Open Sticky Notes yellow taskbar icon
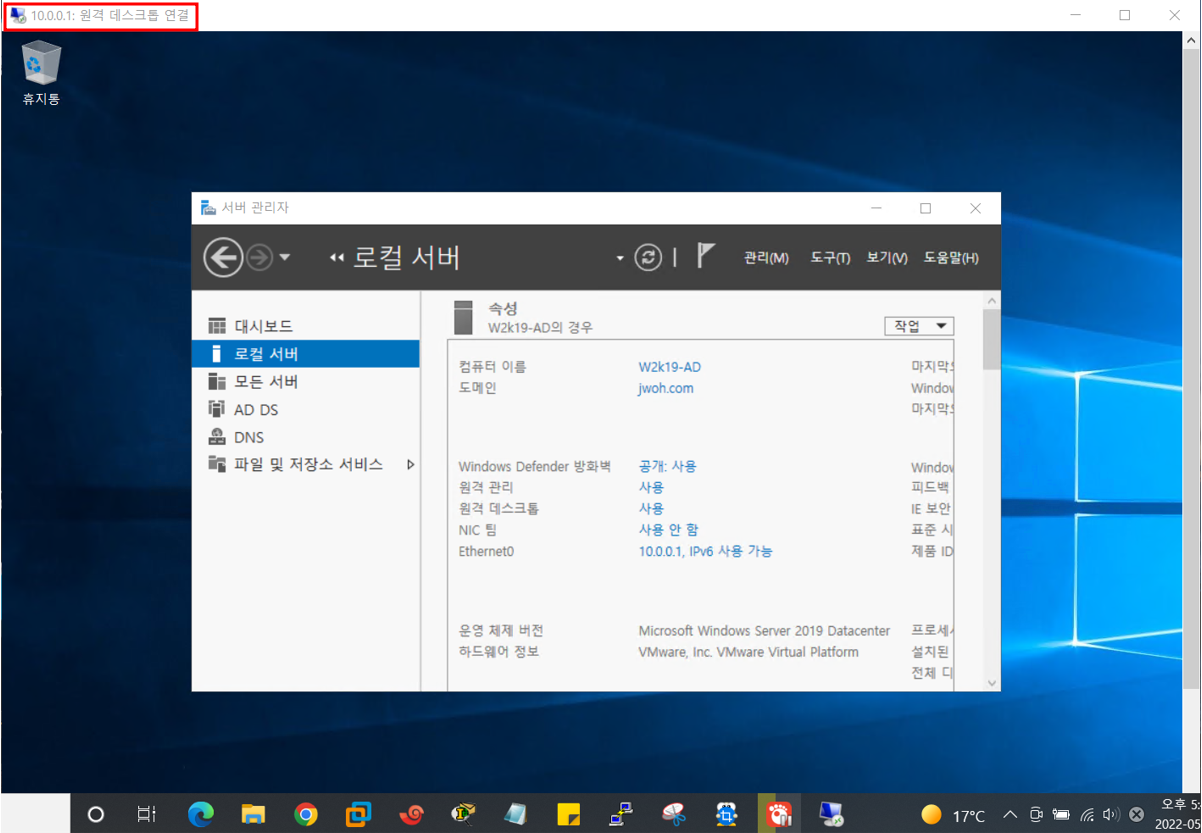The image size is (1202, 833). coord(569,814)
